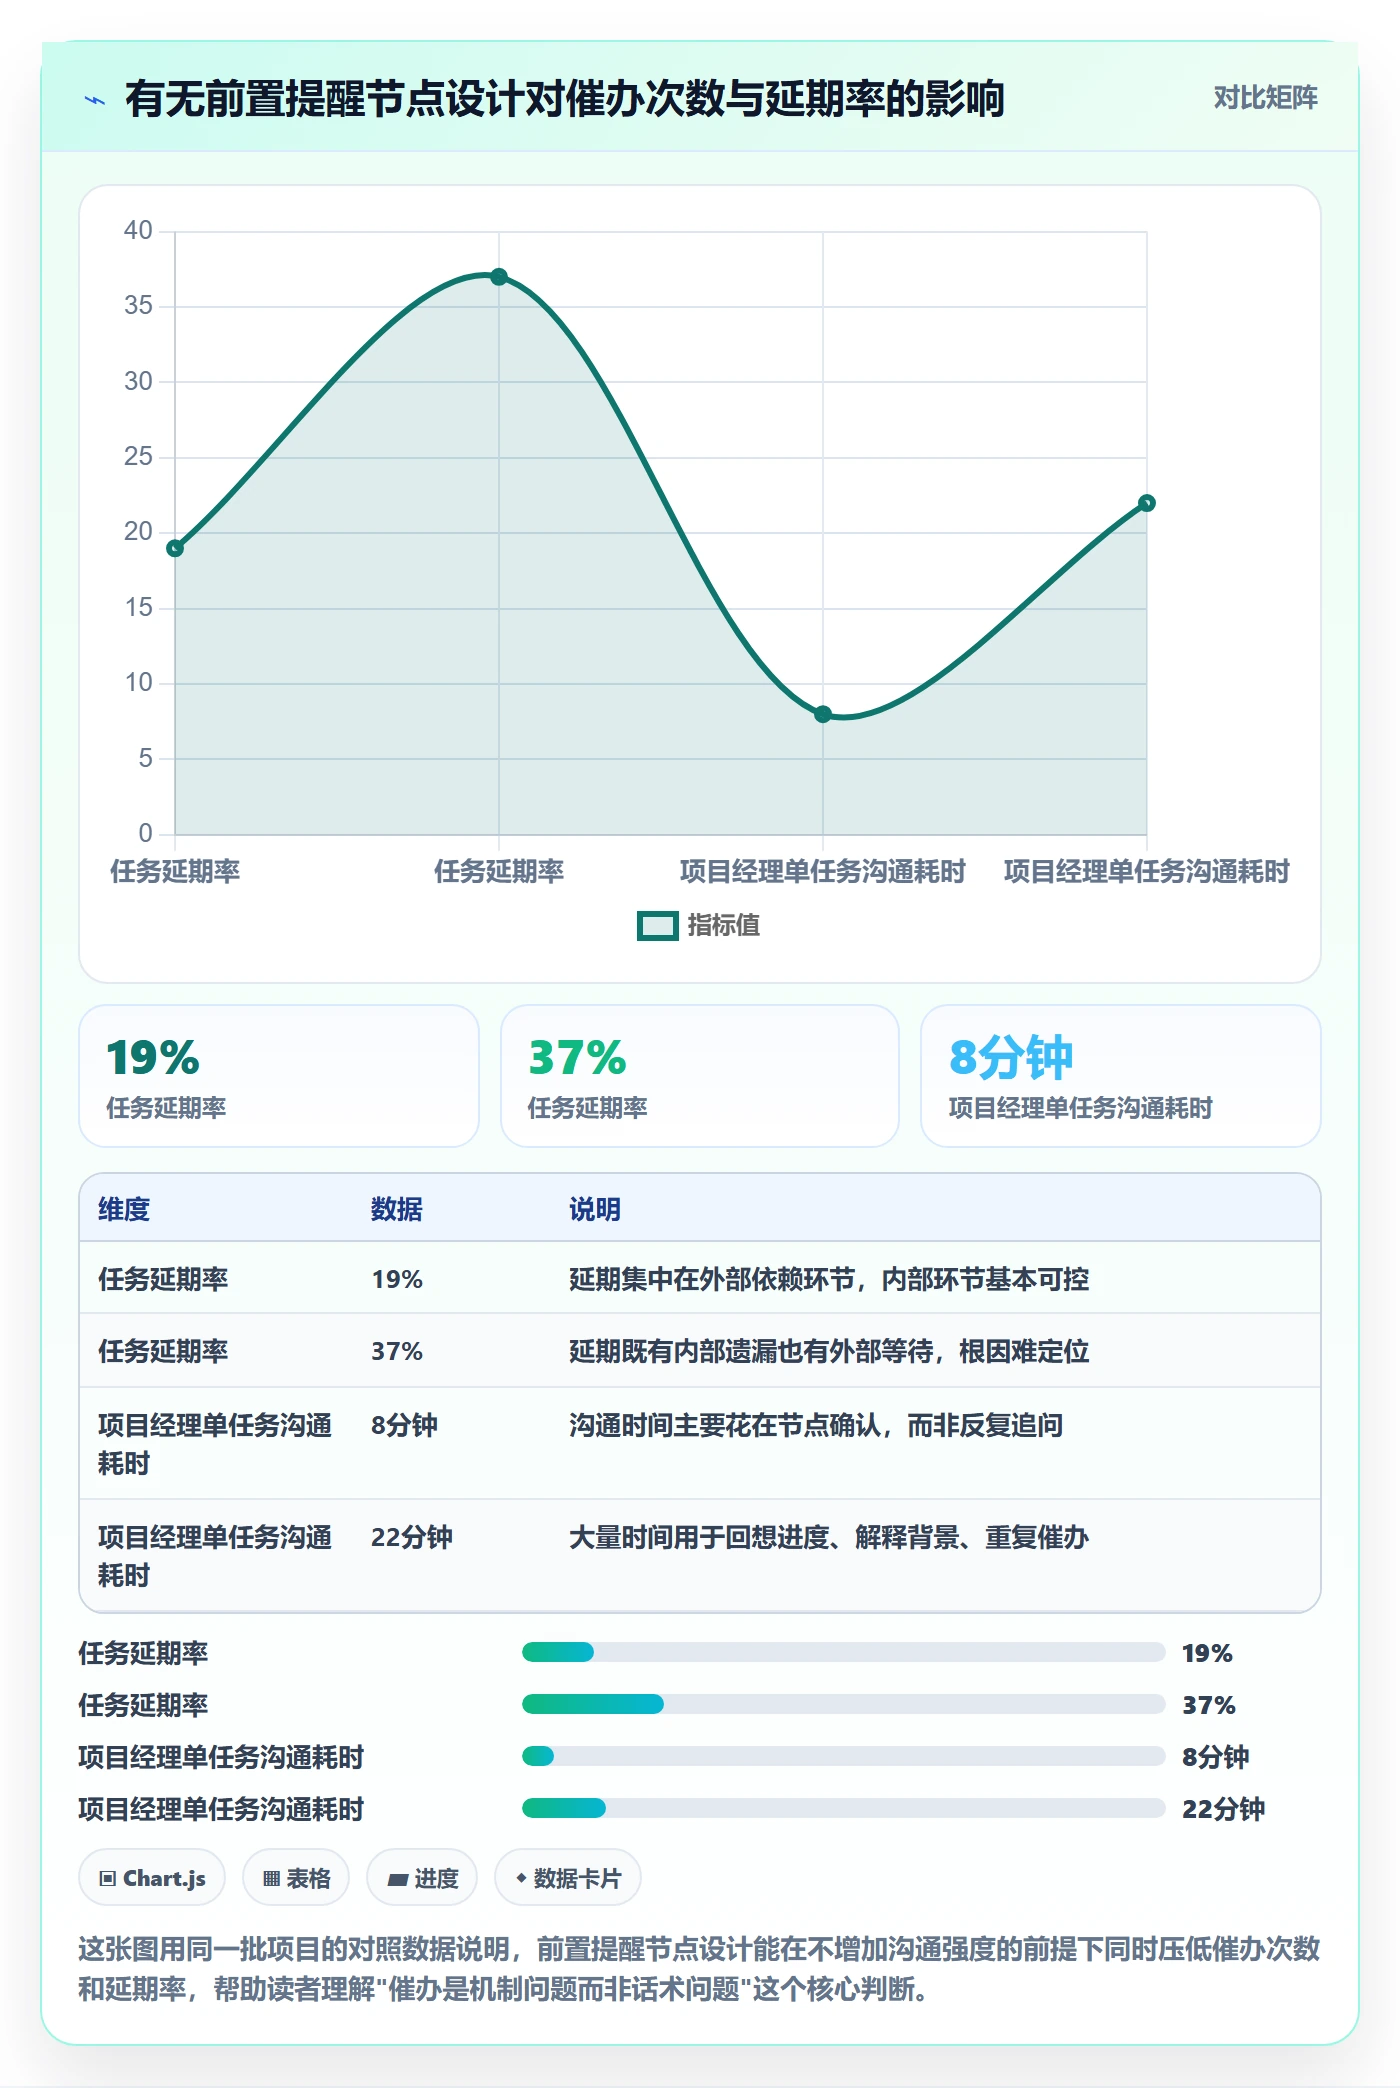Viewport: 1400px width, 2088px height.
Task: Click the 37% cell in the table
Action: click(x=397, y=1351)
